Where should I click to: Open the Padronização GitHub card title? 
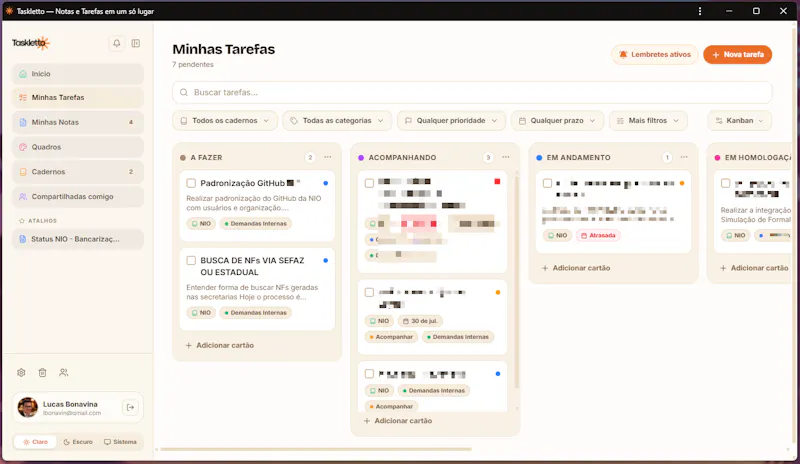pos(243,183)
